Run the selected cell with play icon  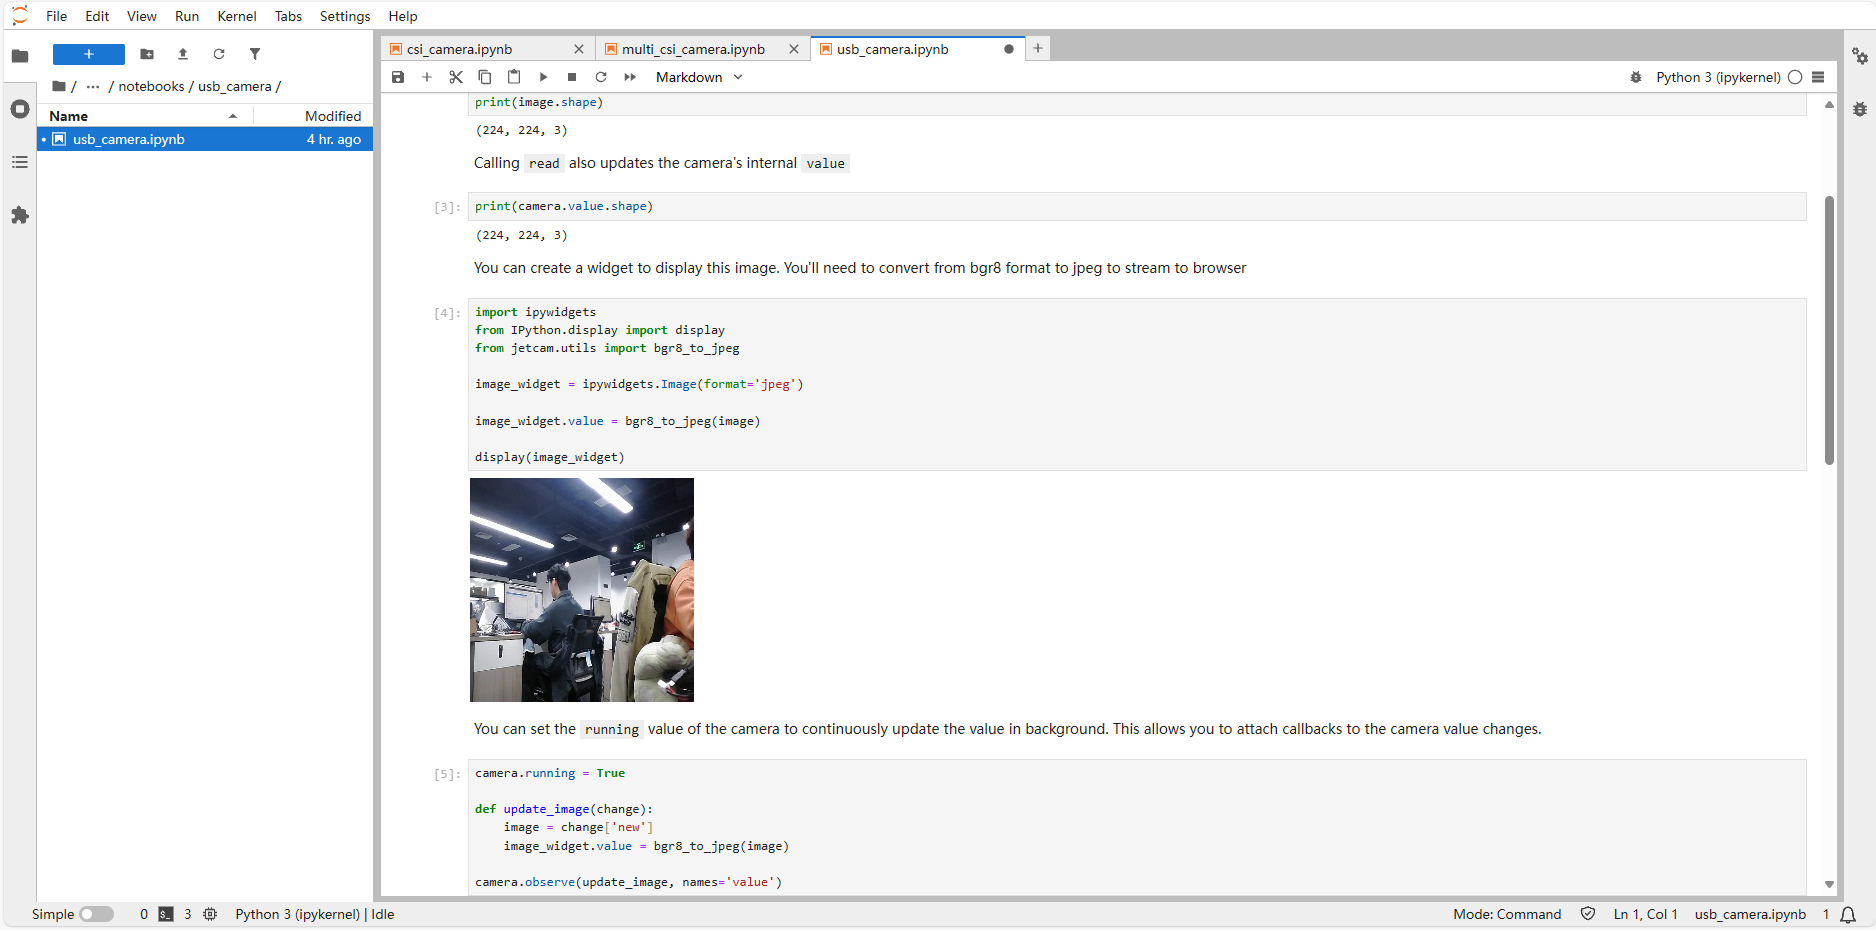pos(543,77)
